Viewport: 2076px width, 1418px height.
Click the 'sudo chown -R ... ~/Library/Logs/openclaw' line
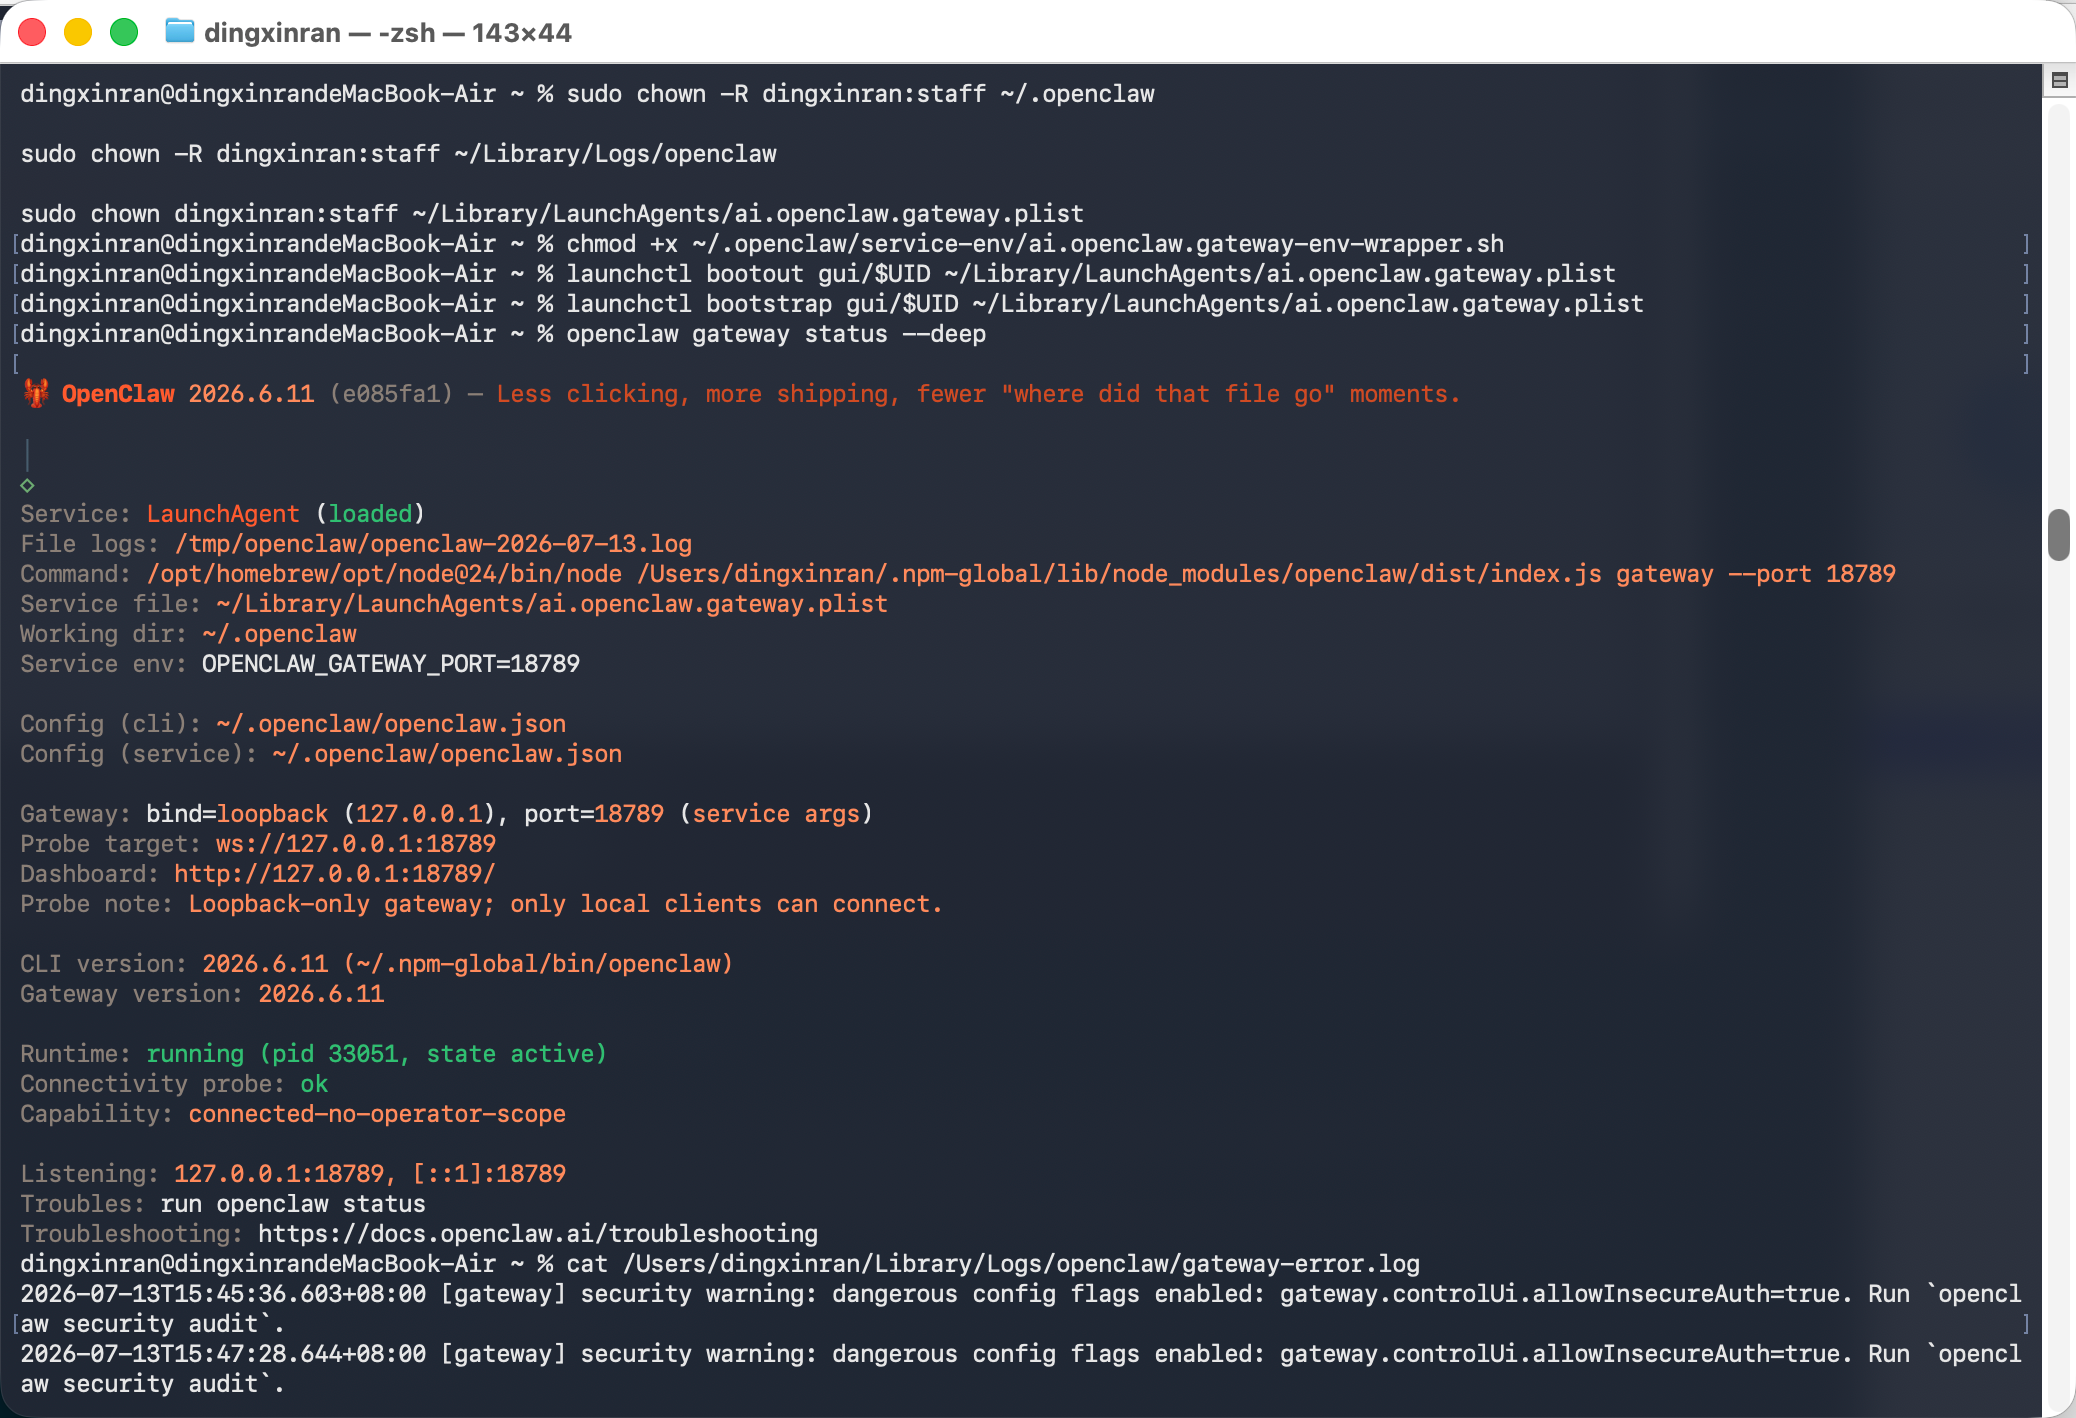coord(398,154)
